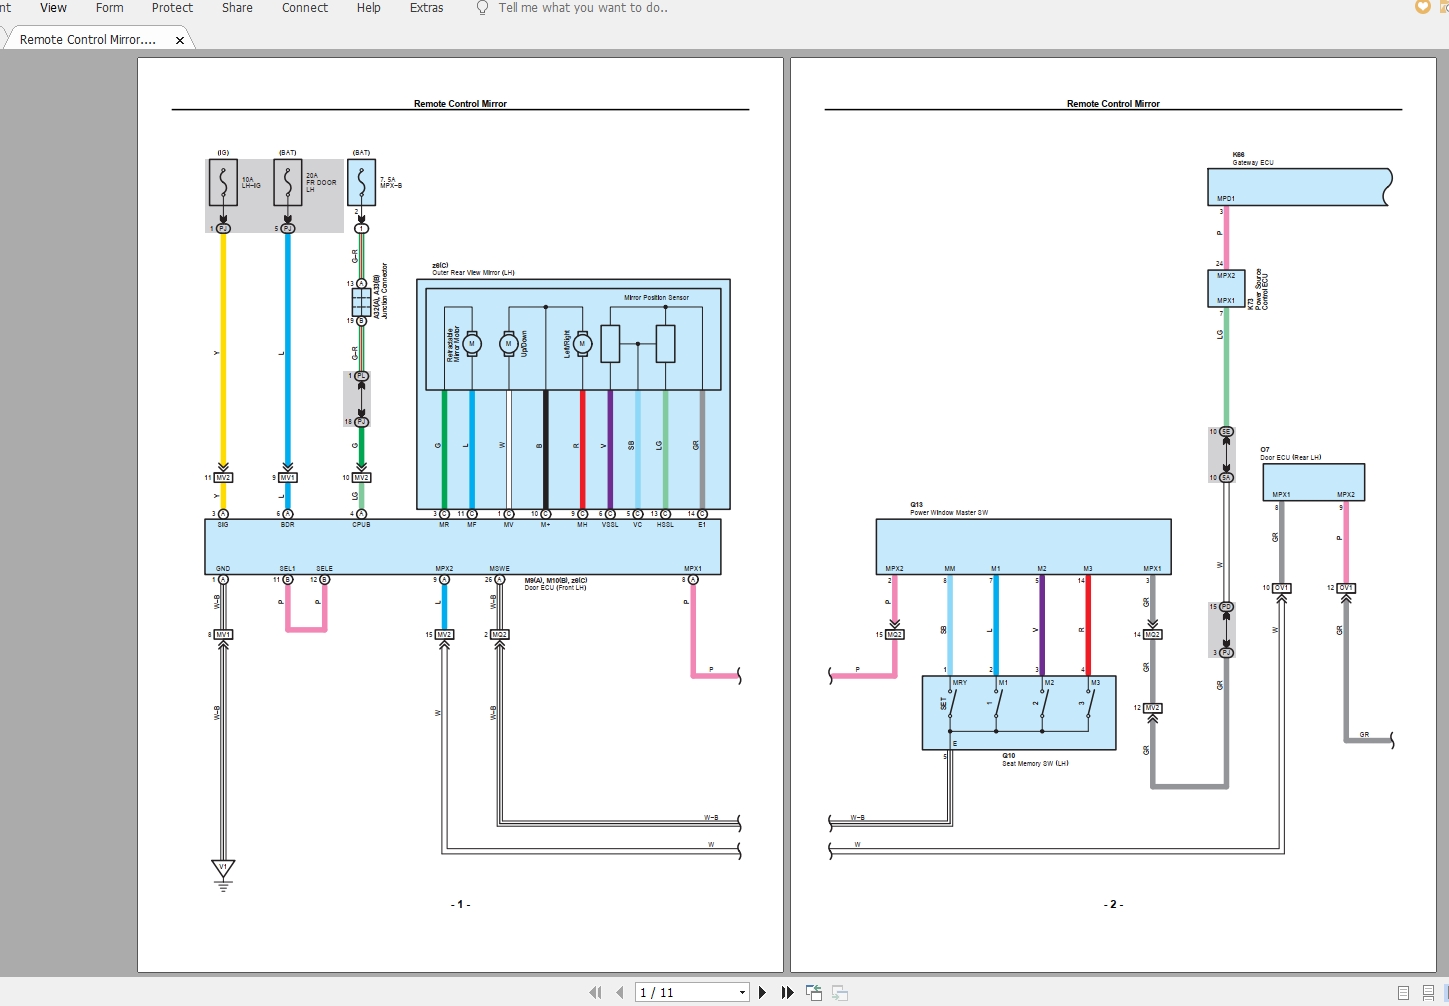Click the next view history icon
Image resolution: width=1449 pixels, height=1006 pixels.
[839, 992]
